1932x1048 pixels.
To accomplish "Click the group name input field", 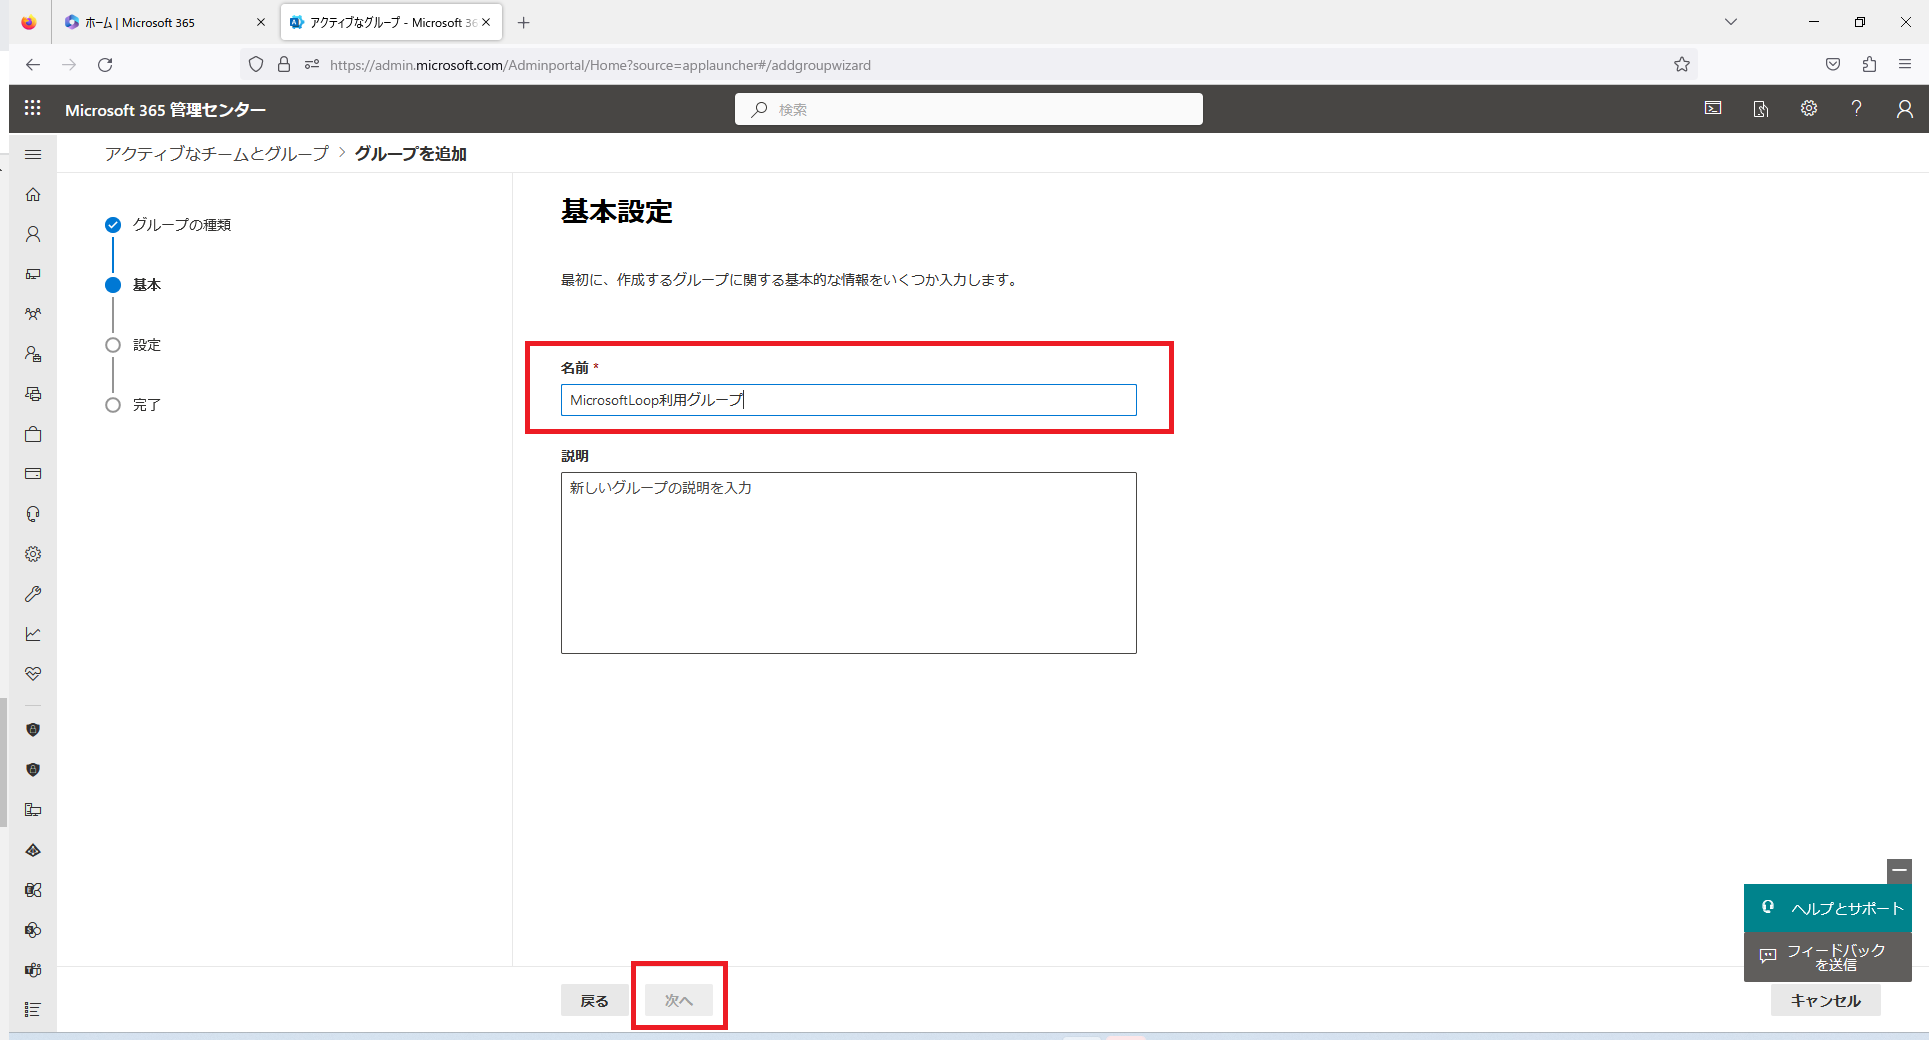I will pos(848,400).
